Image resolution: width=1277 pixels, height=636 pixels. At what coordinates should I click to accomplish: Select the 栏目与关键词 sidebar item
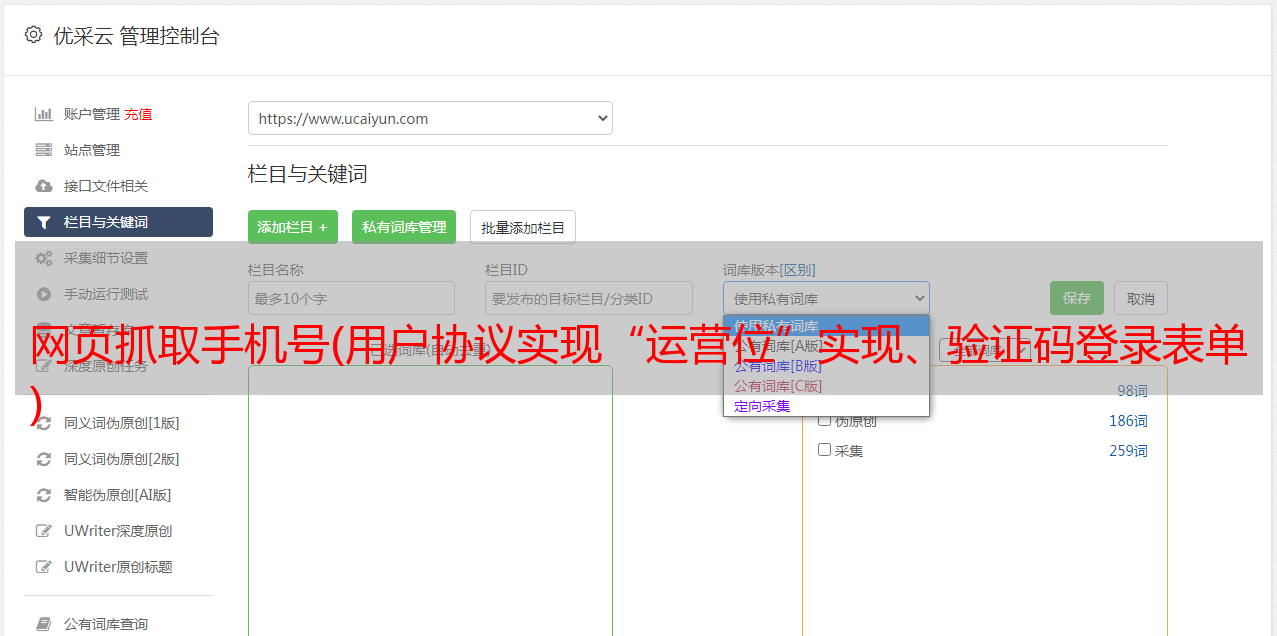pos(118,222)
